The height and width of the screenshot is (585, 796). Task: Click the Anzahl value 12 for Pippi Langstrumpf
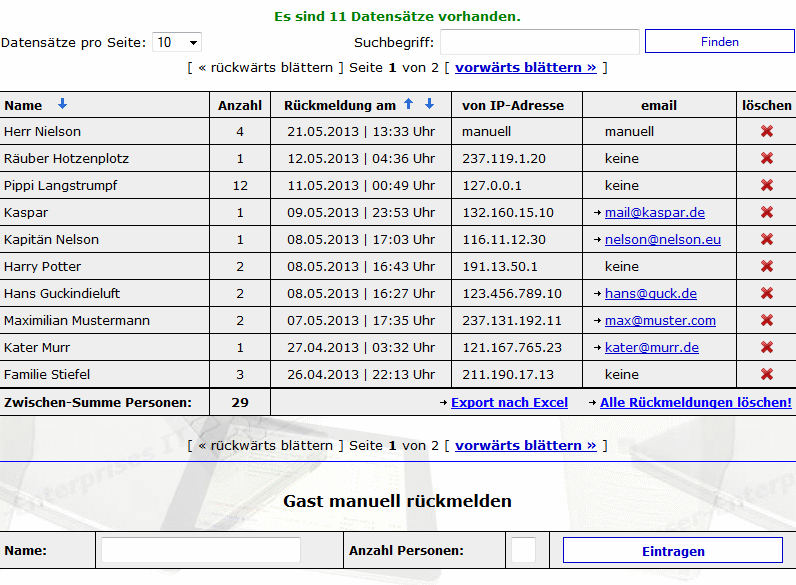240,185
